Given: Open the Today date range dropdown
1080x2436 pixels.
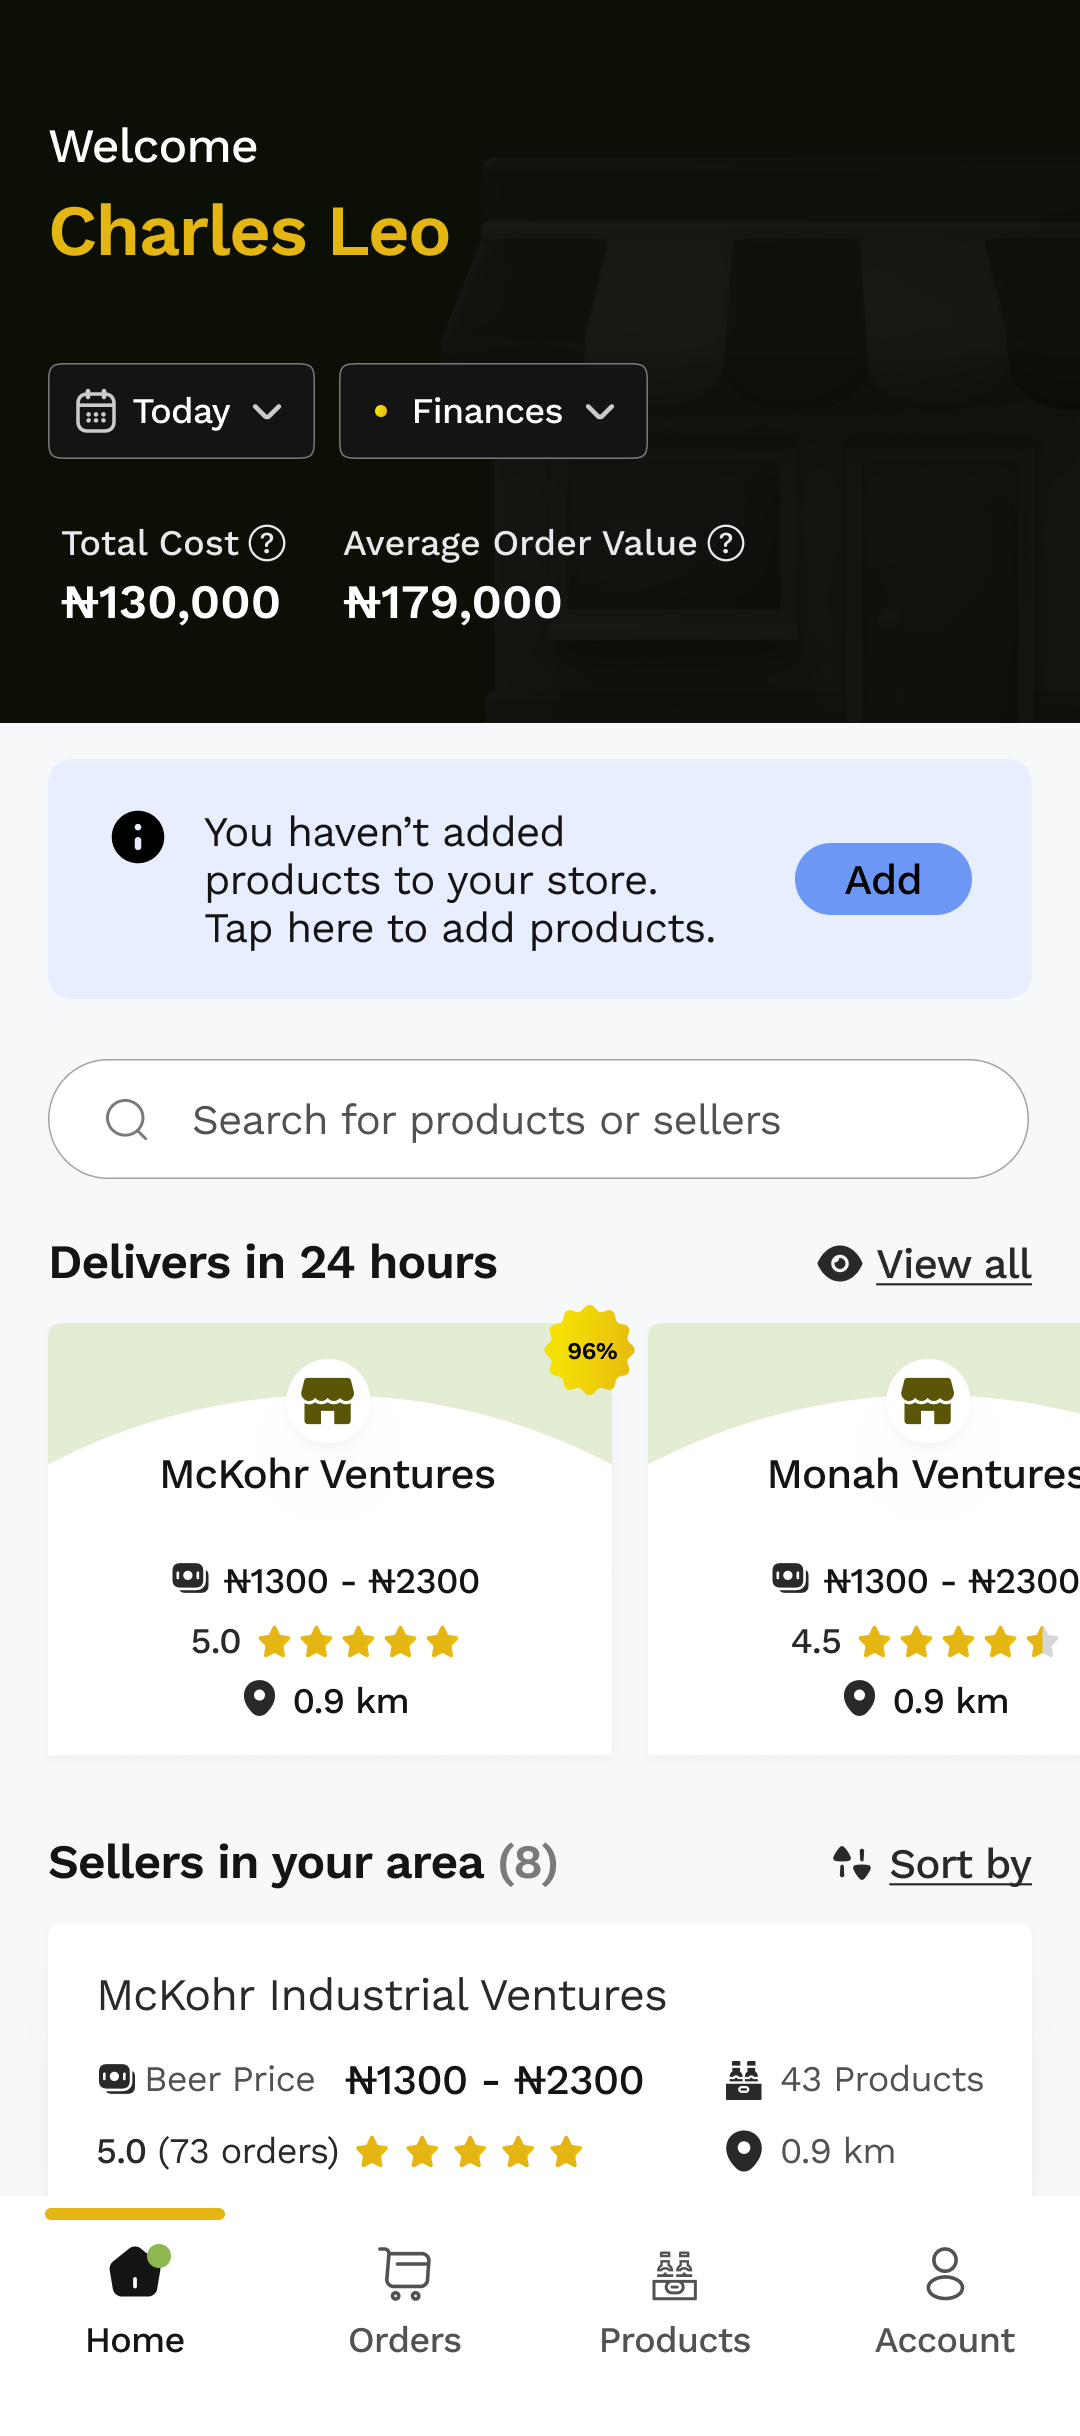Looking at the screenshot, I should coord(181,411).
